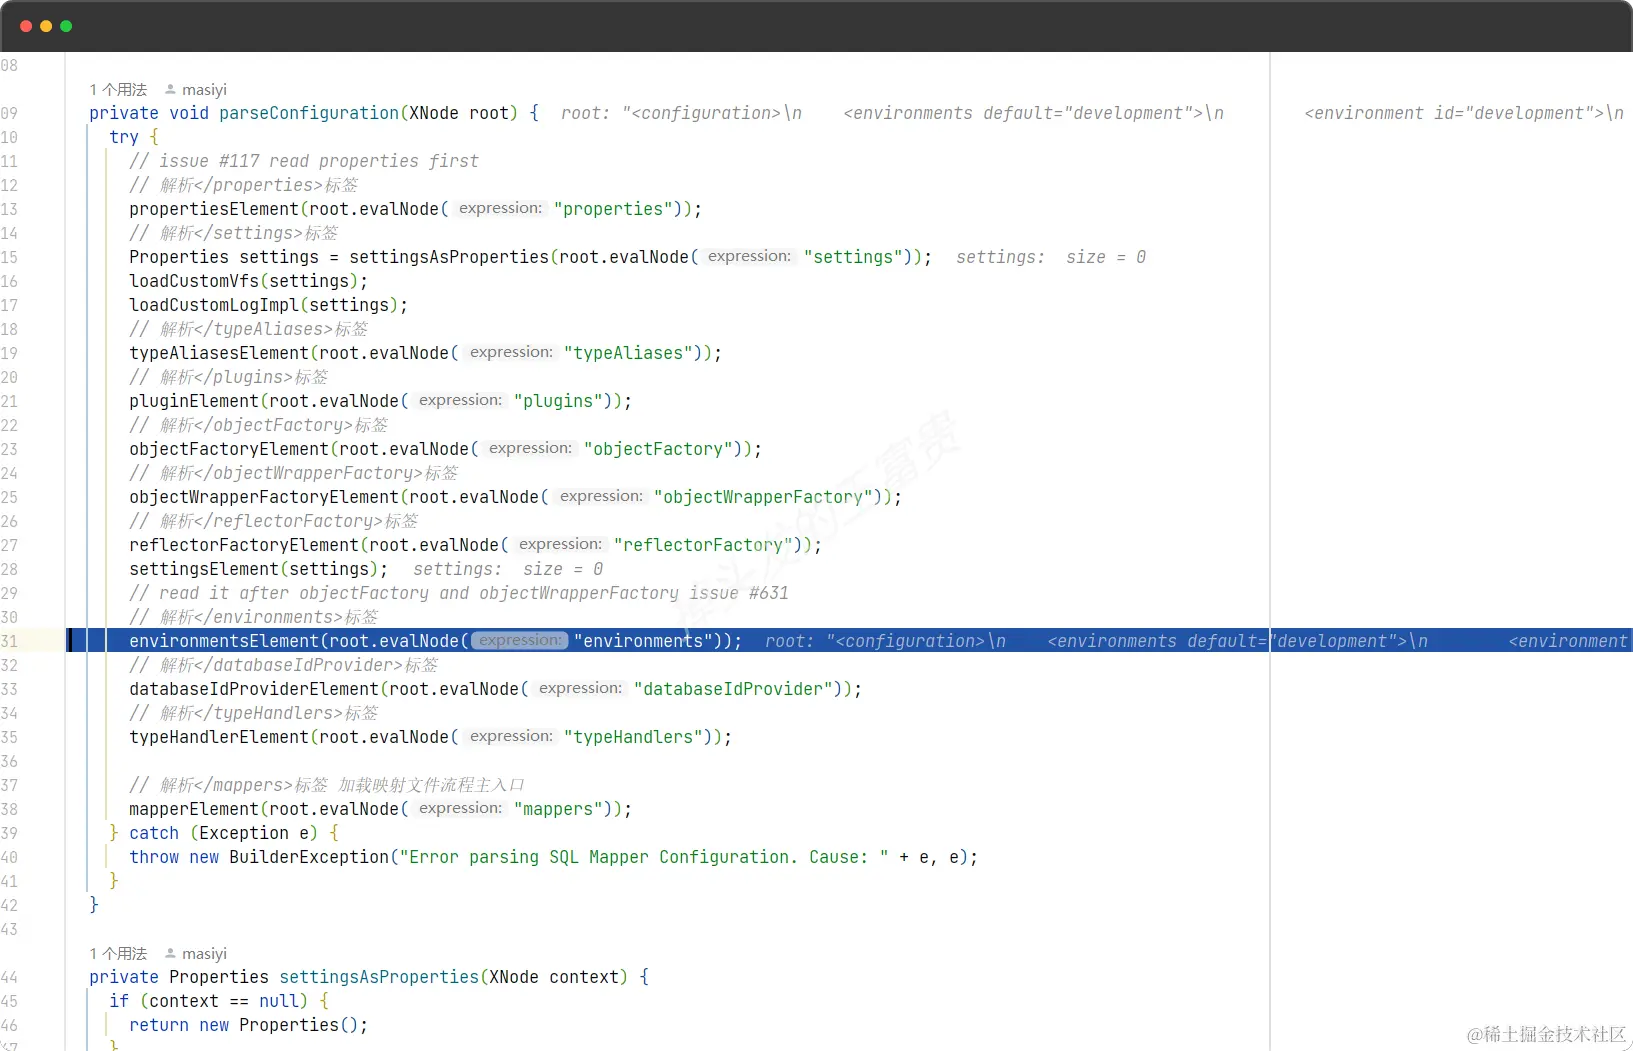The height and width of the screenshot is (1051, 1633).
Task: Open the '1 个用法' usages hint above settingsAsProperties
Action: (x=118, y=953)
